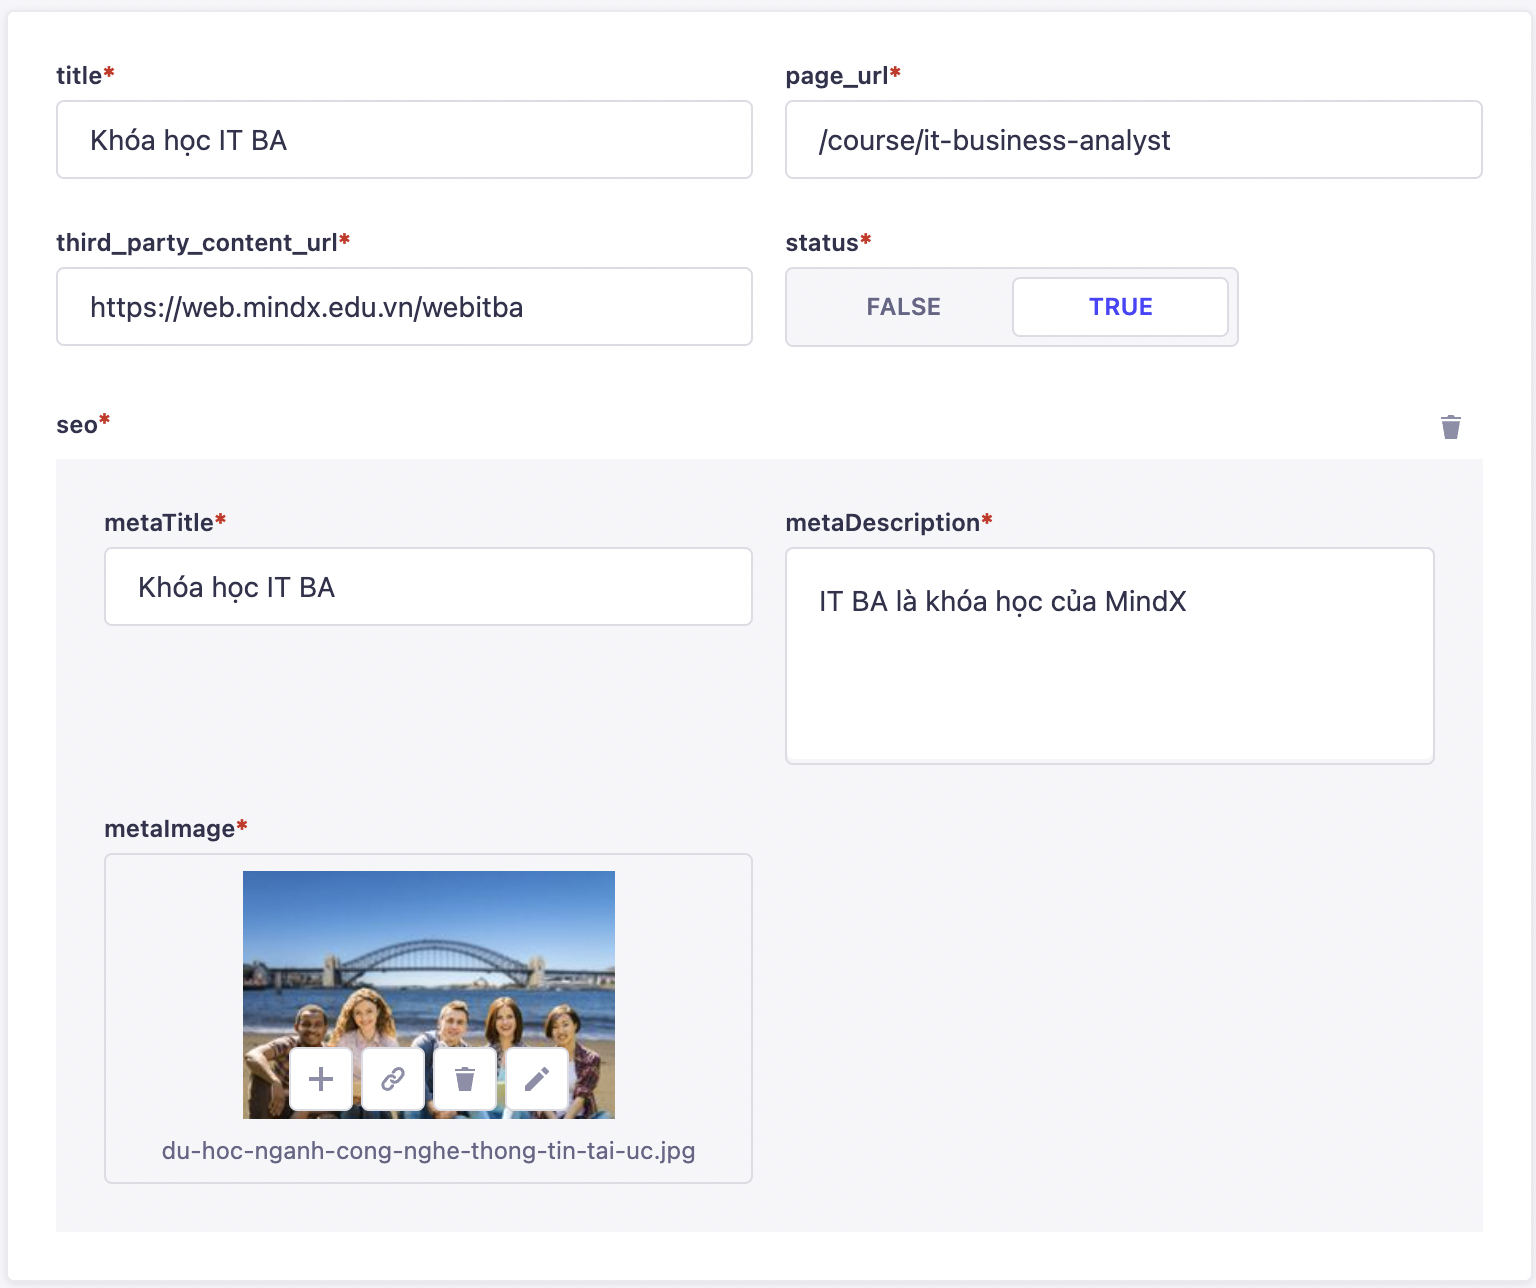Viewport: 1536px width, 1288px height.
Task: Click into third_party_content_url field
Action: pyautogui.click(x=404, y=307)
